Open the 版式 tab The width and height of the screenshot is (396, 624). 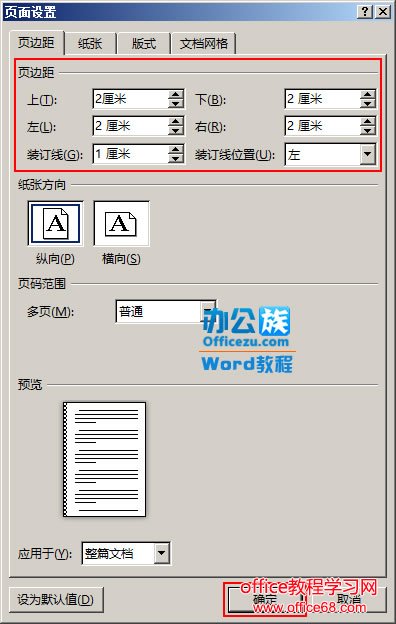144,43
